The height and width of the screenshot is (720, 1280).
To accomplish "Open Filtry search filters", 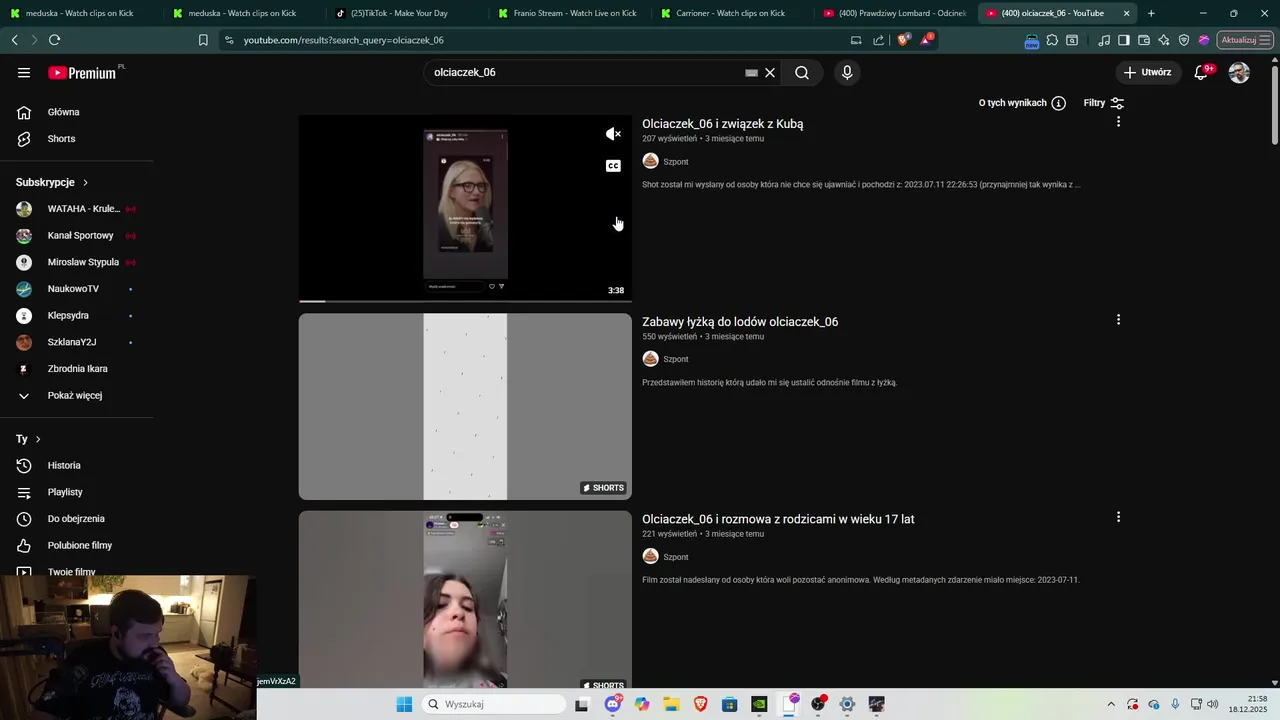I will tap(1104, 103).
